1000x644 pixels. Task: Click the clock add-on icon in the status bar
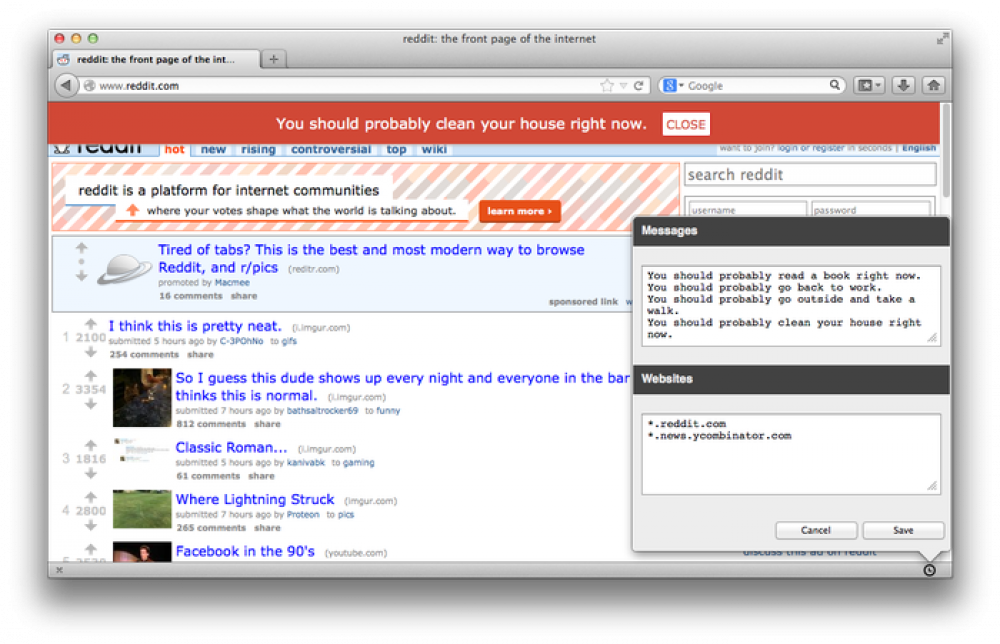929,570
